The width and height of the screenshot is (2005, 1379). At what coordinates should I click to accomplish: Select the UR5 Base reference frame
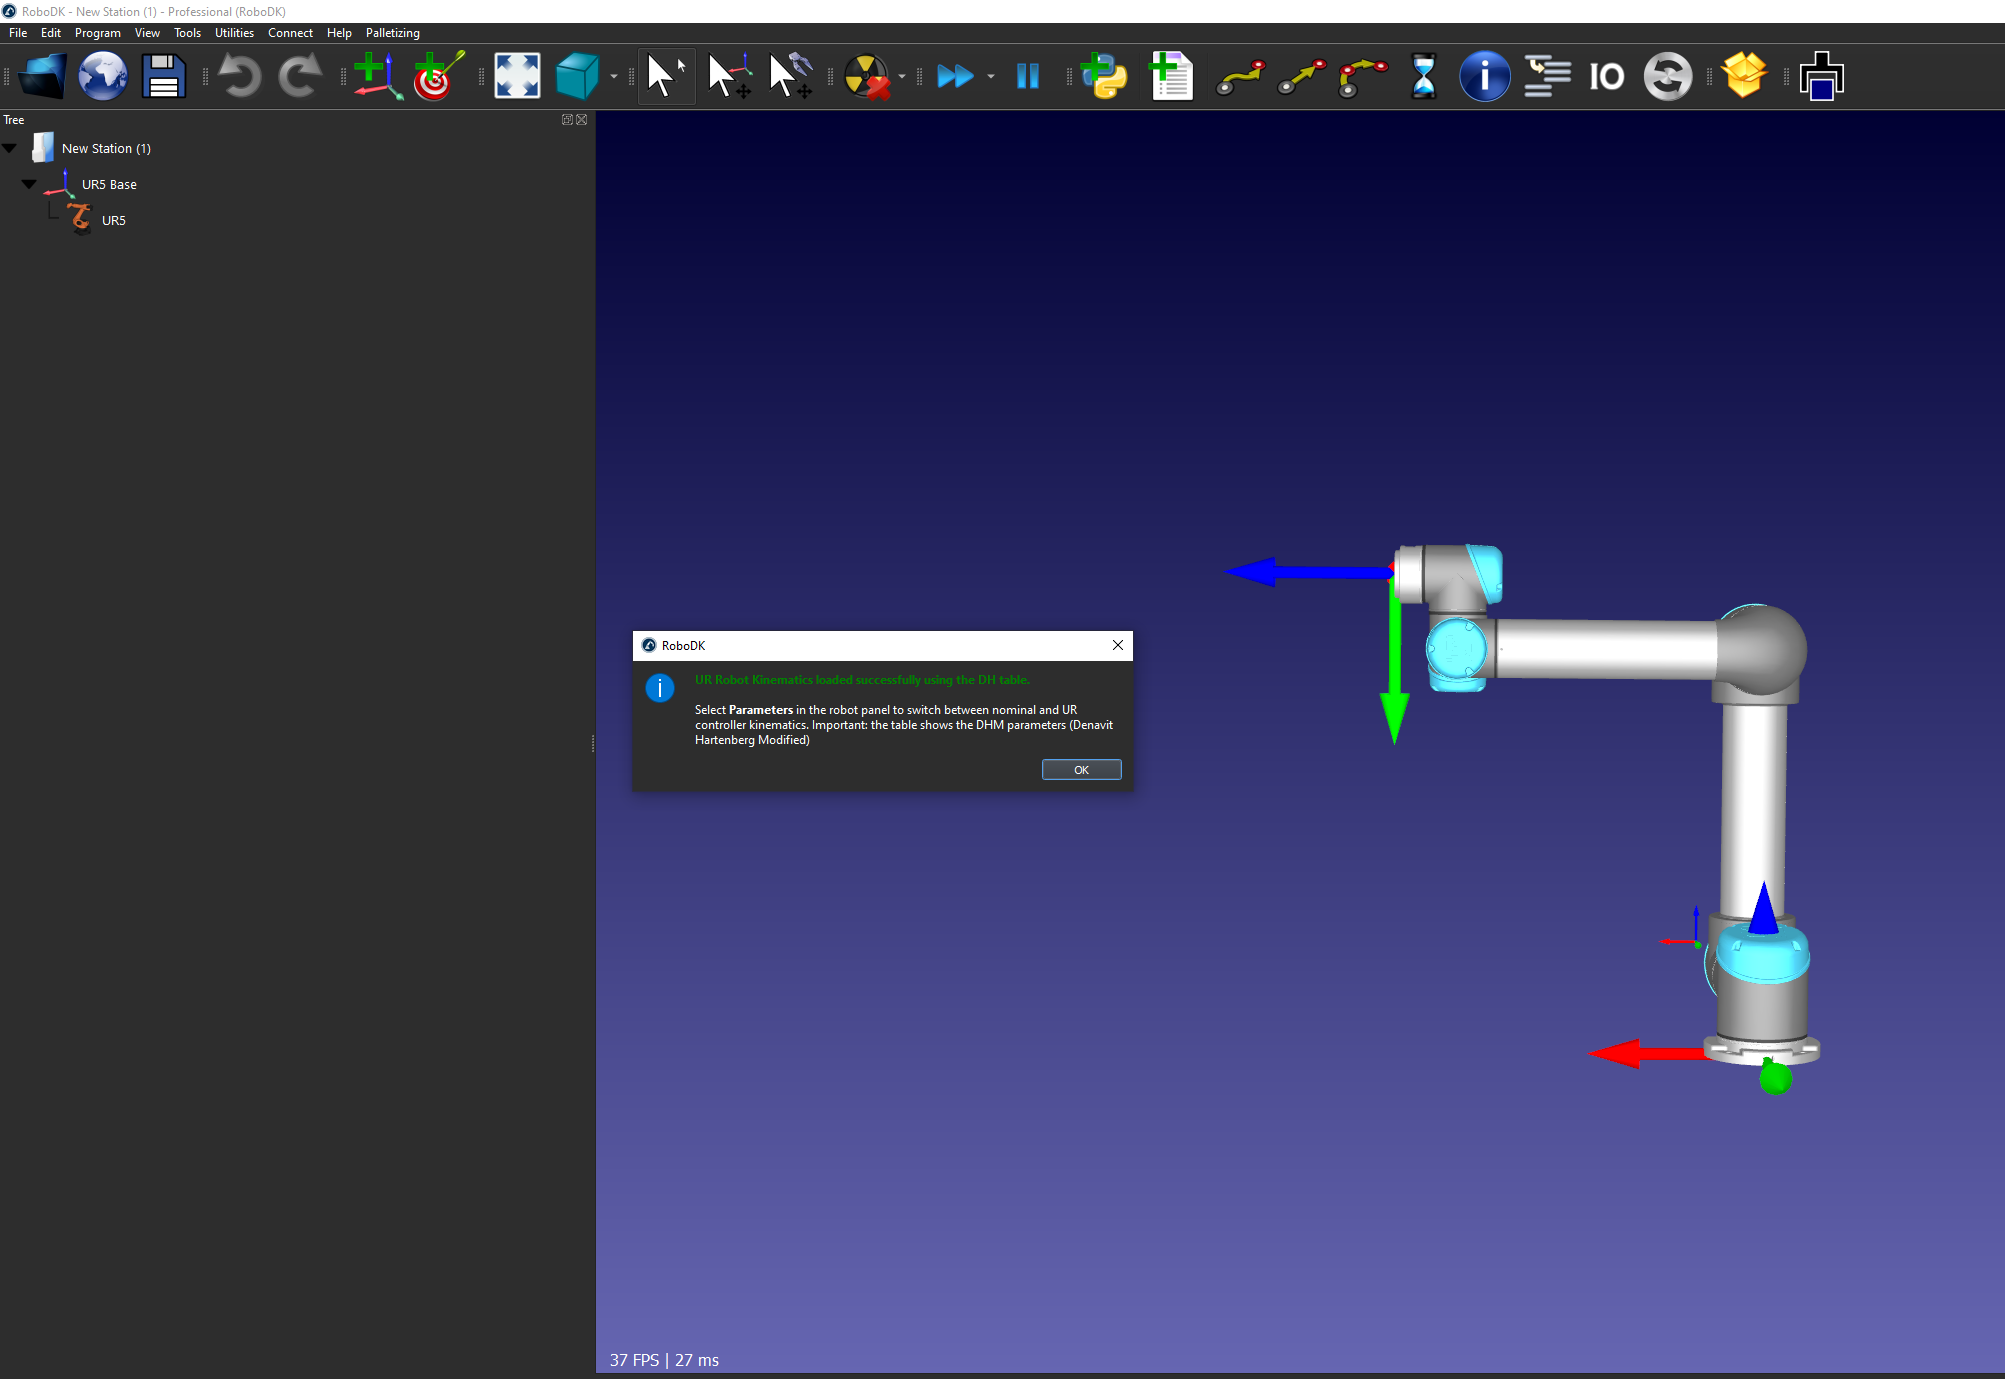click(109, 184)
